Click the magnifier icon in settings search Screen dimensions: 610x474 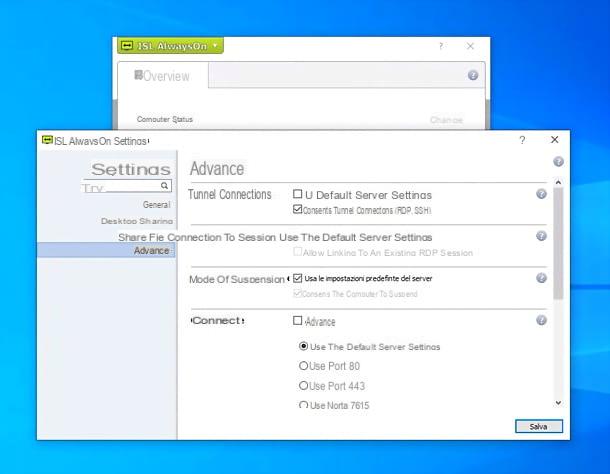[165, 186]
